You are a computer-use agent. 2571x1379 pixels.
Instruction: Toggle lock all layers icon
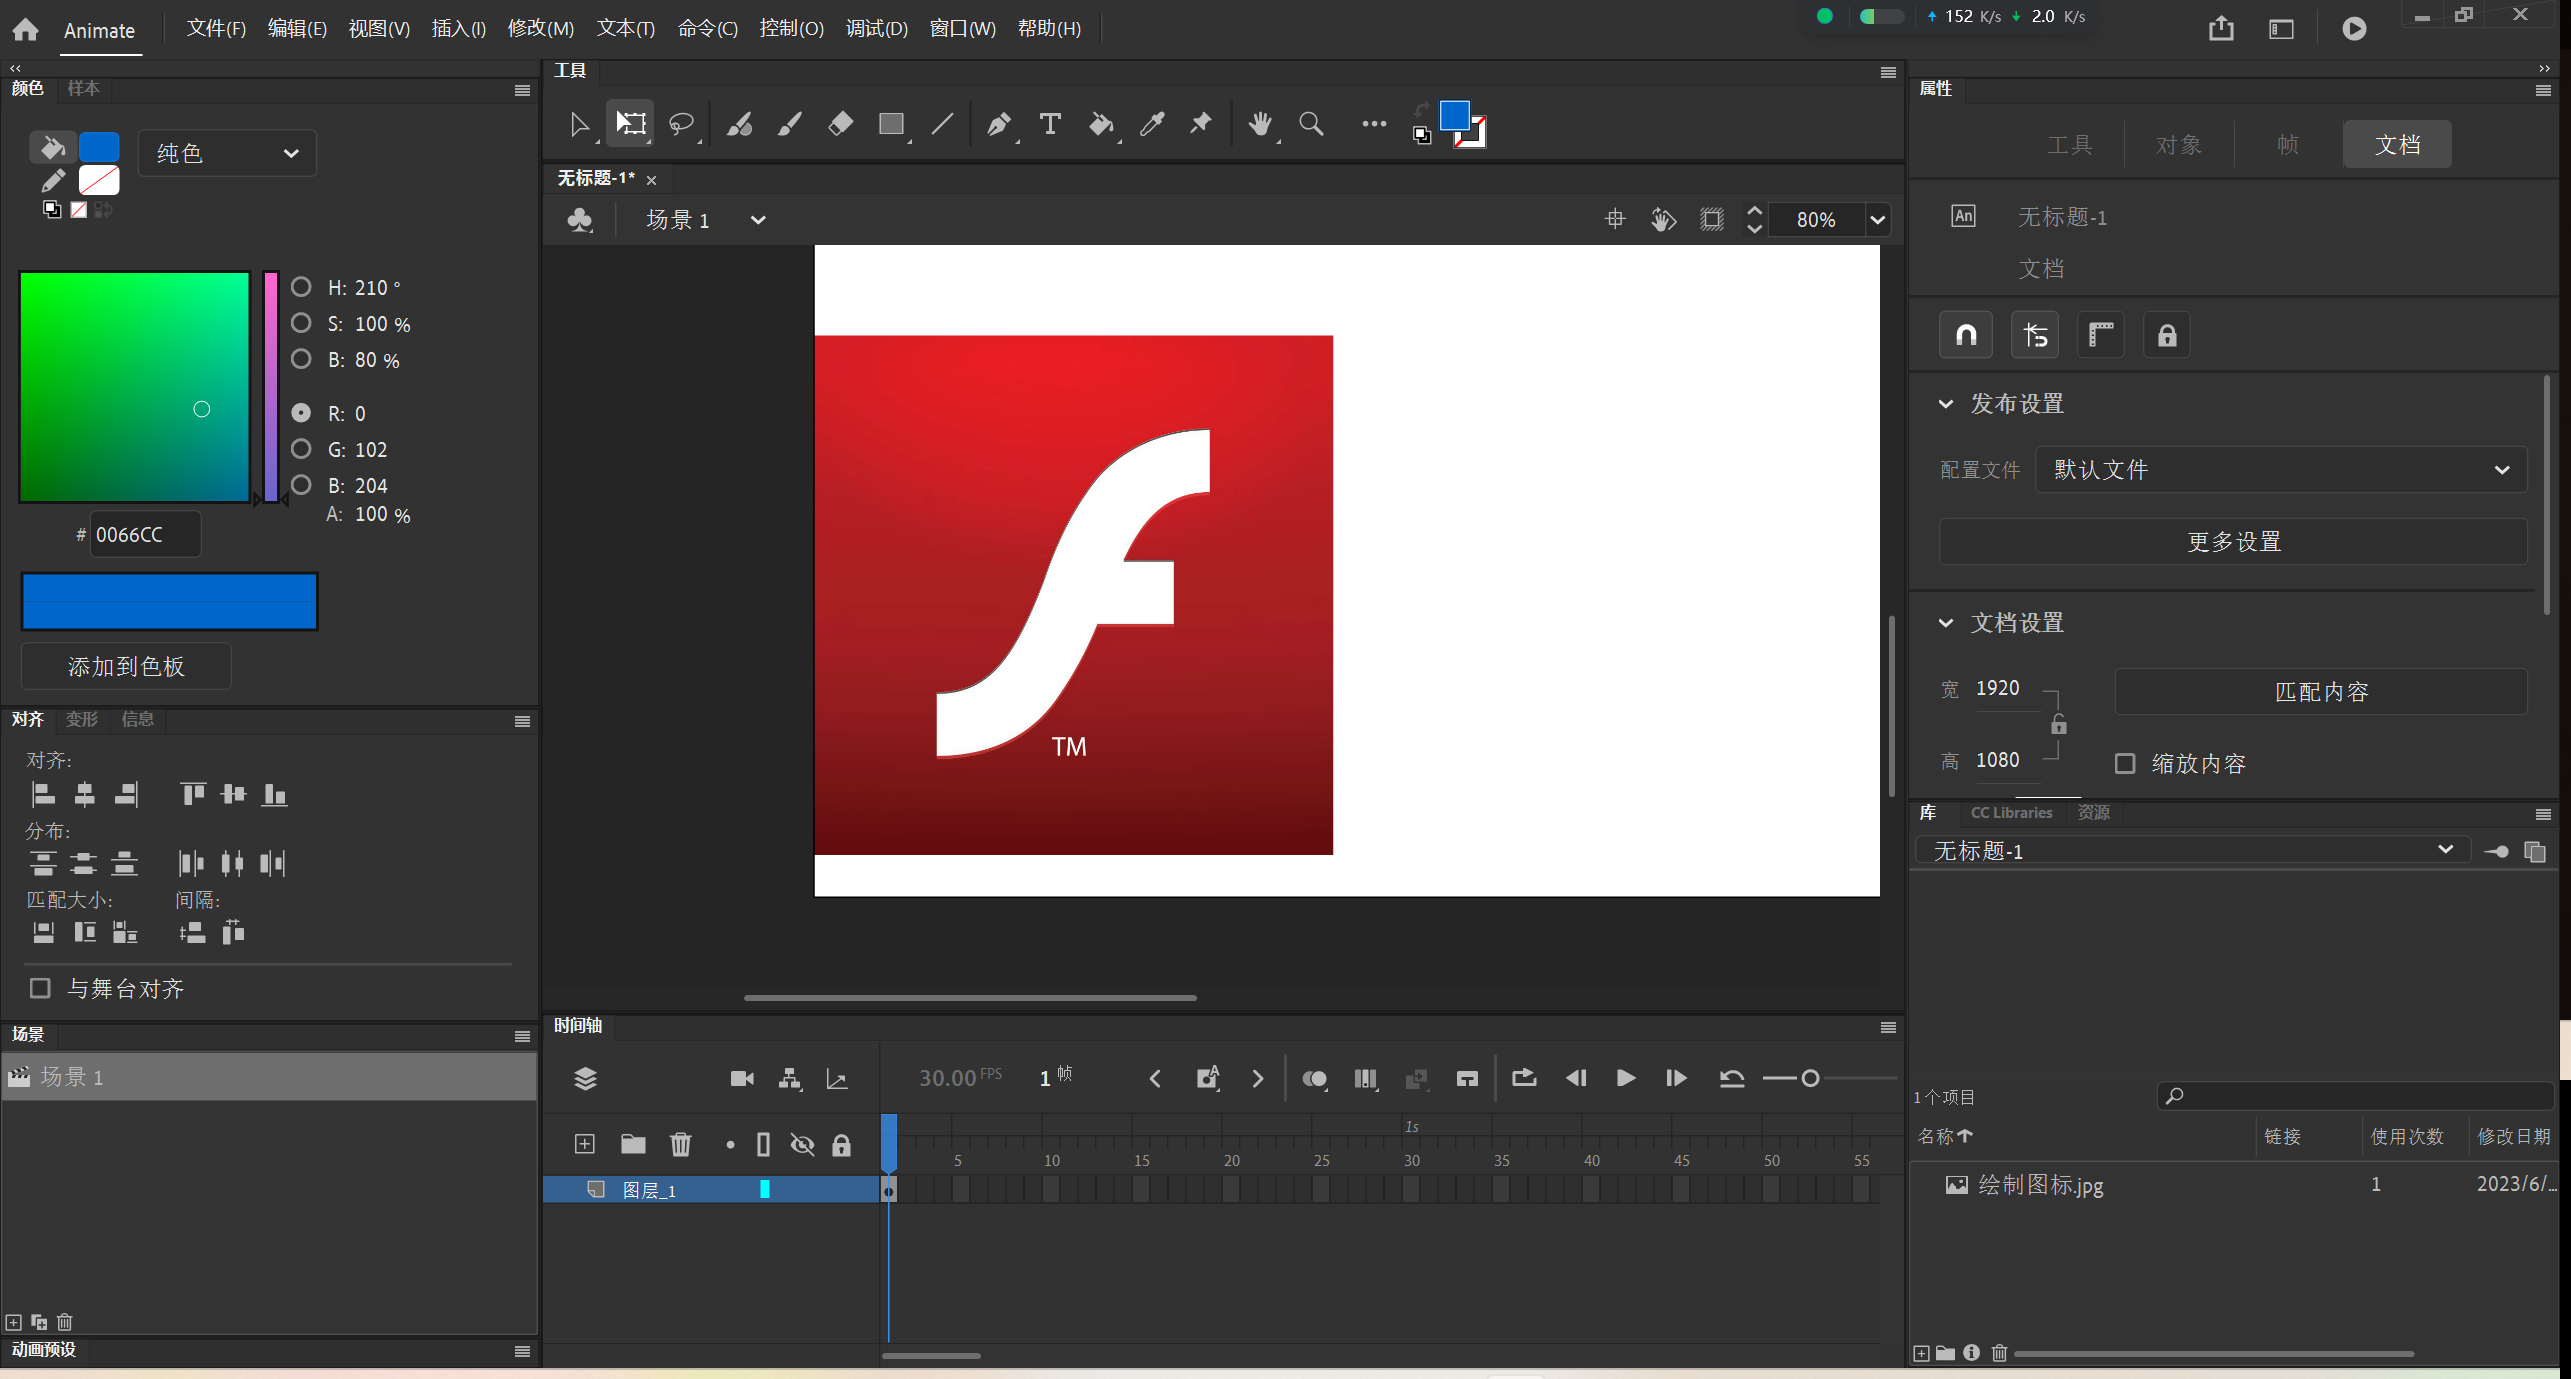click(x=842, y=1144)
